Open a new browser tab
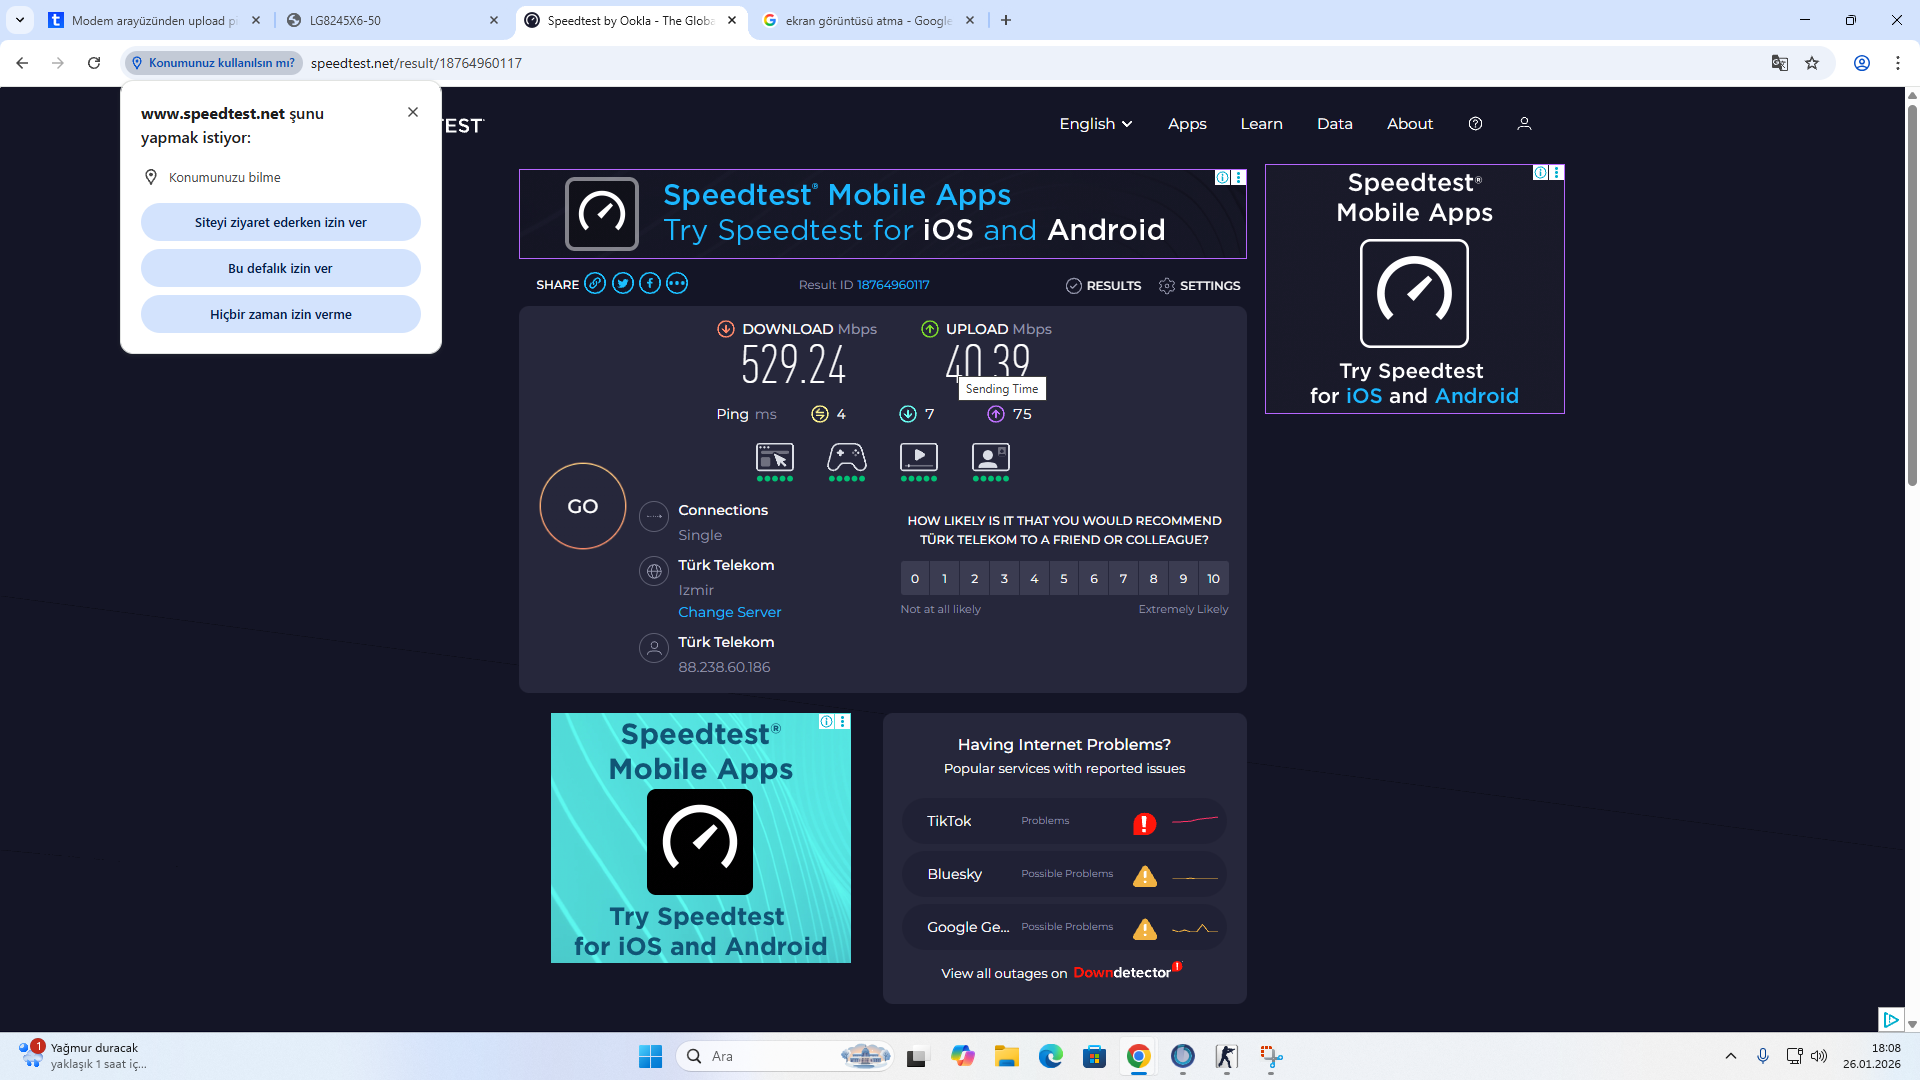The width and height of the screenshot is (1920, 1080). [x=1006, y=20]
